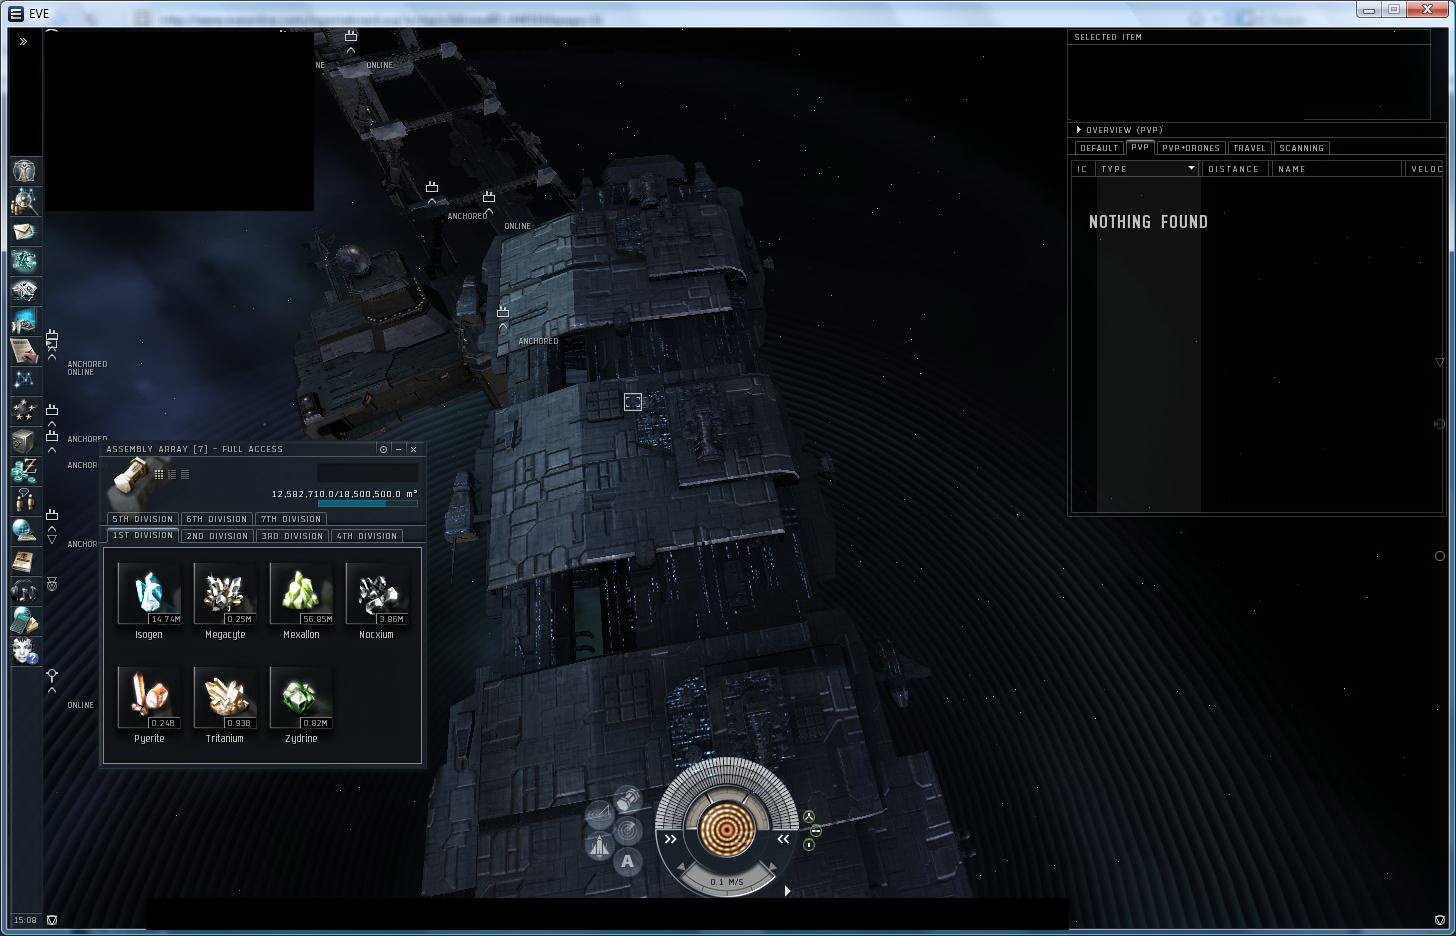
Task: Click the Assembly Array filter field
Action: (367, 472)
